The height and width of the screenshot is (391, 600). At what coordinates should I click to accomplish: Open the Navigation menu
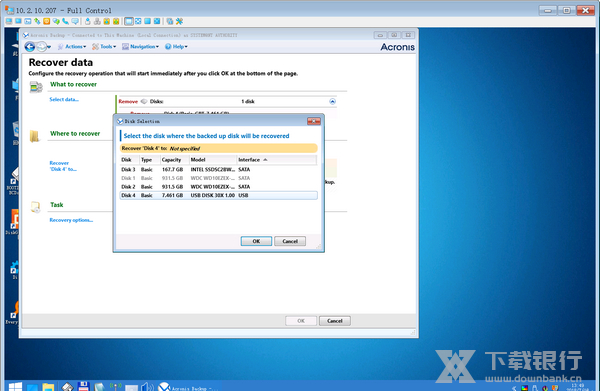[140, 47]
